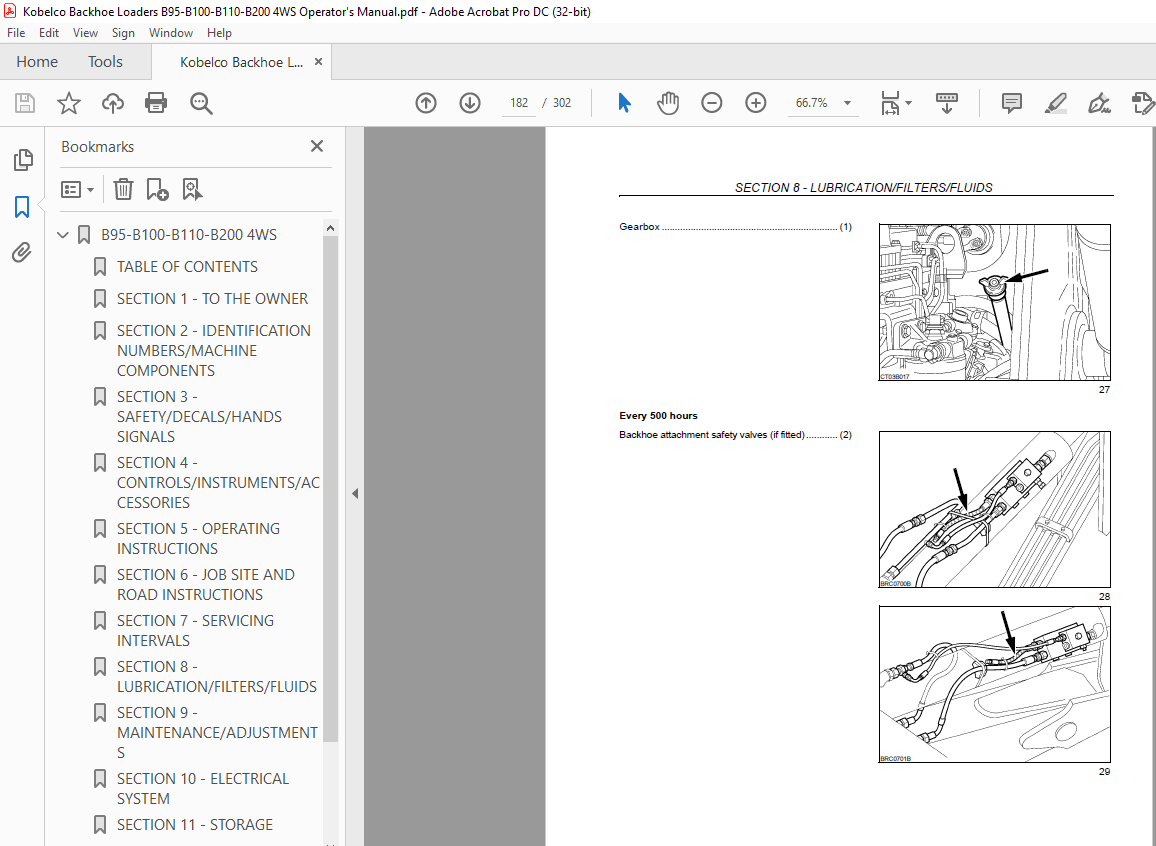1156x846 pixels.
Task: Open fit page options dropdown arrow
Action: click(x=908, y=103)
